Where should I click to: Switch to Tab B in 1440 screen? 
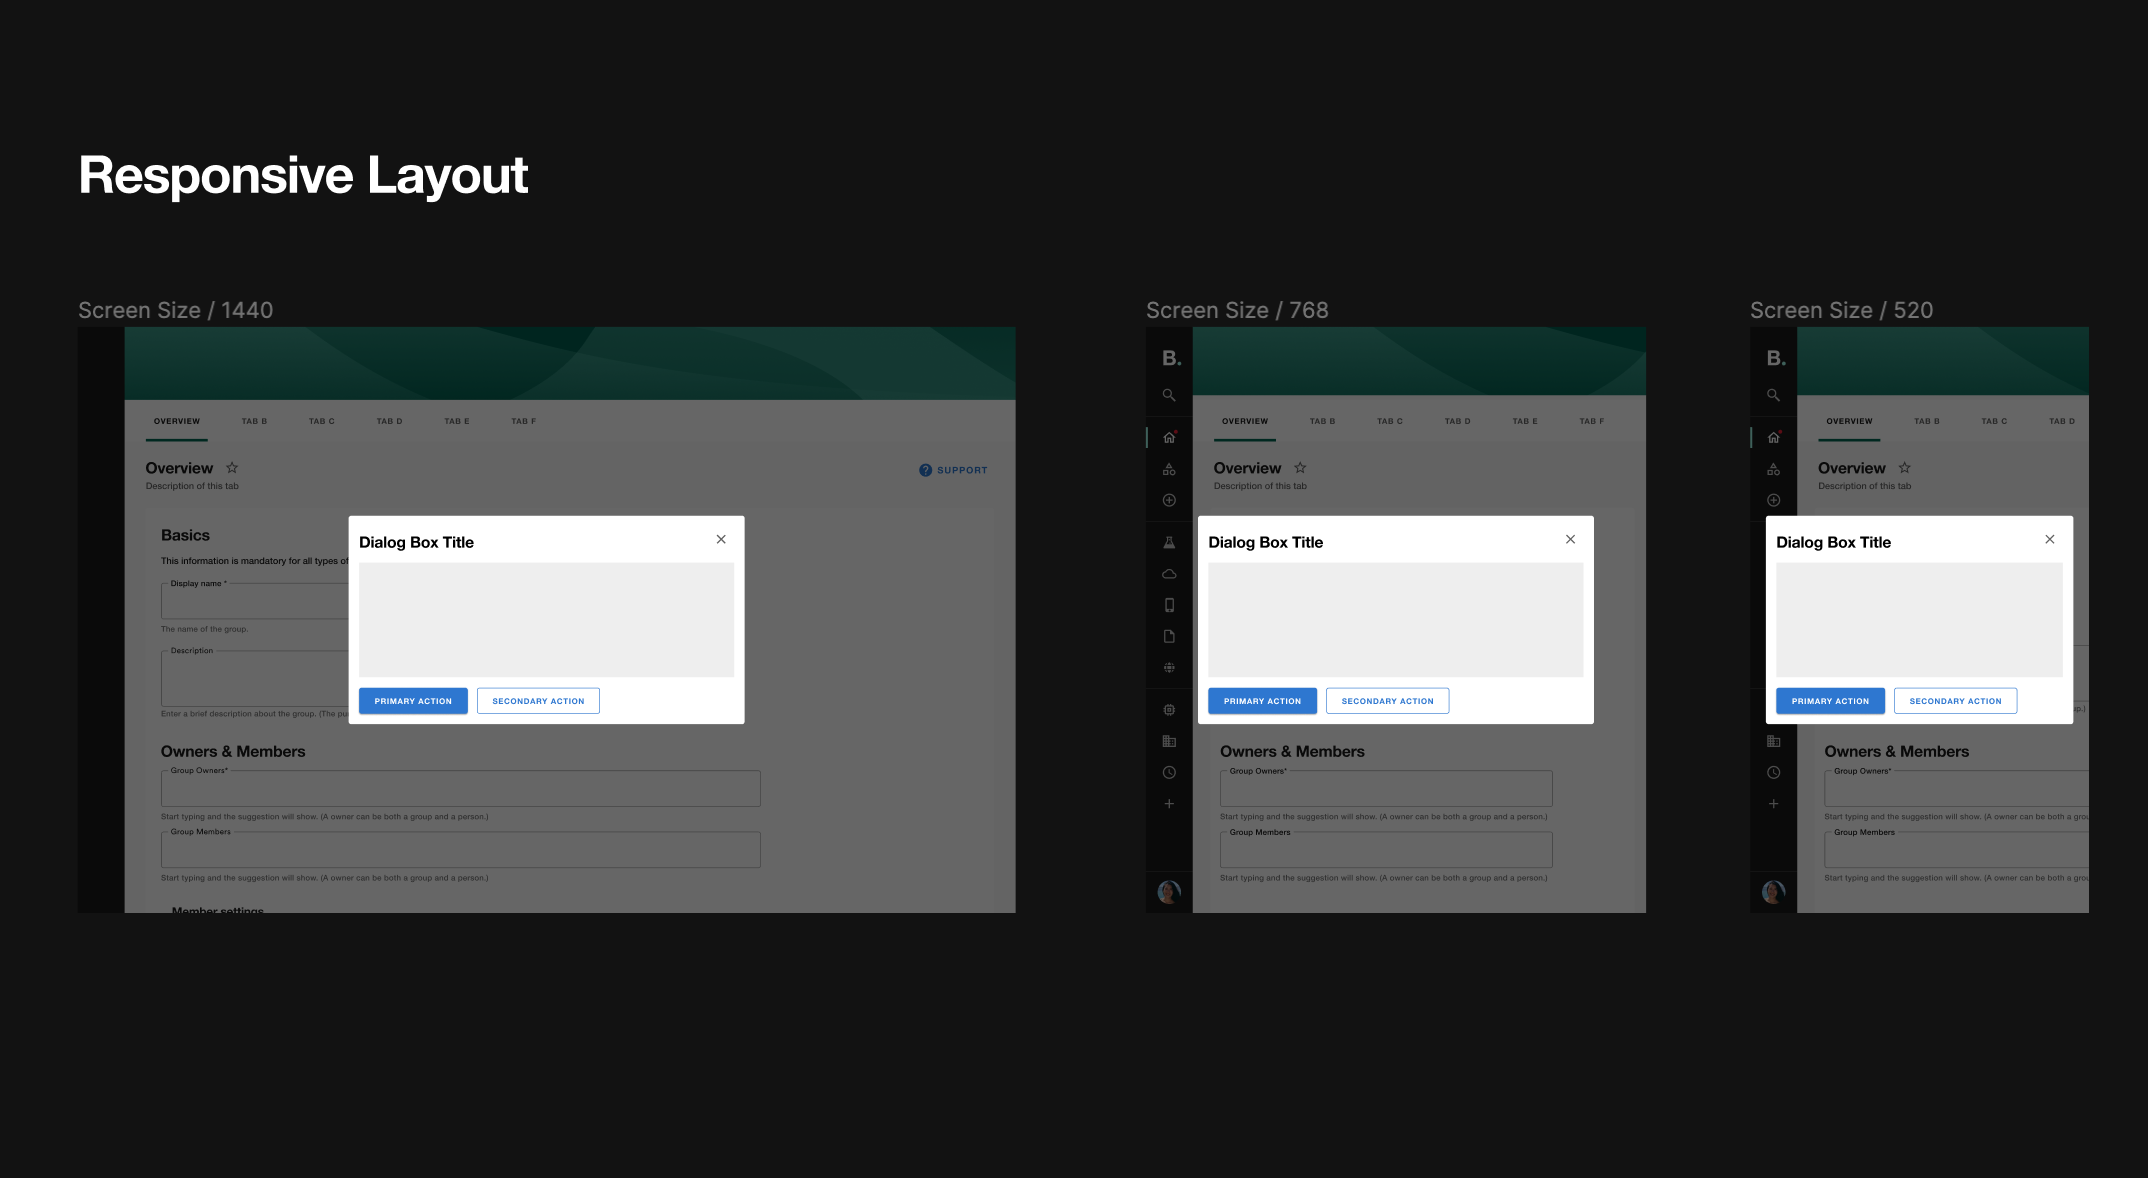(254, 421)
